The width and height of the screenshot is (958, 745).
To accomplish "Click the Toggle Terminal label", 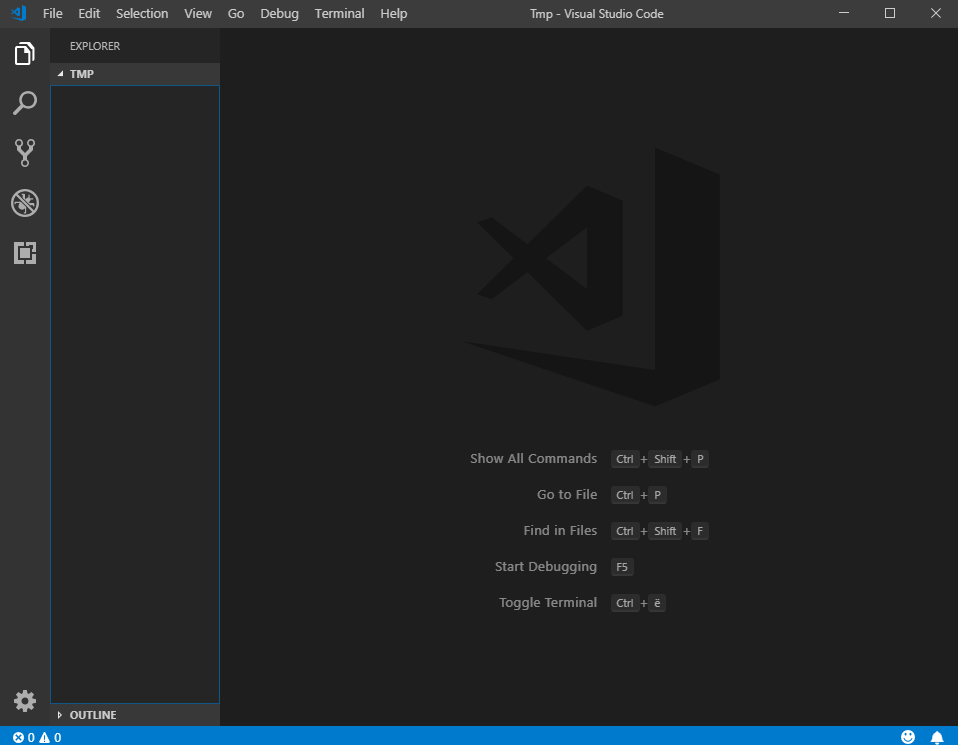I will (x=548, y=603).
